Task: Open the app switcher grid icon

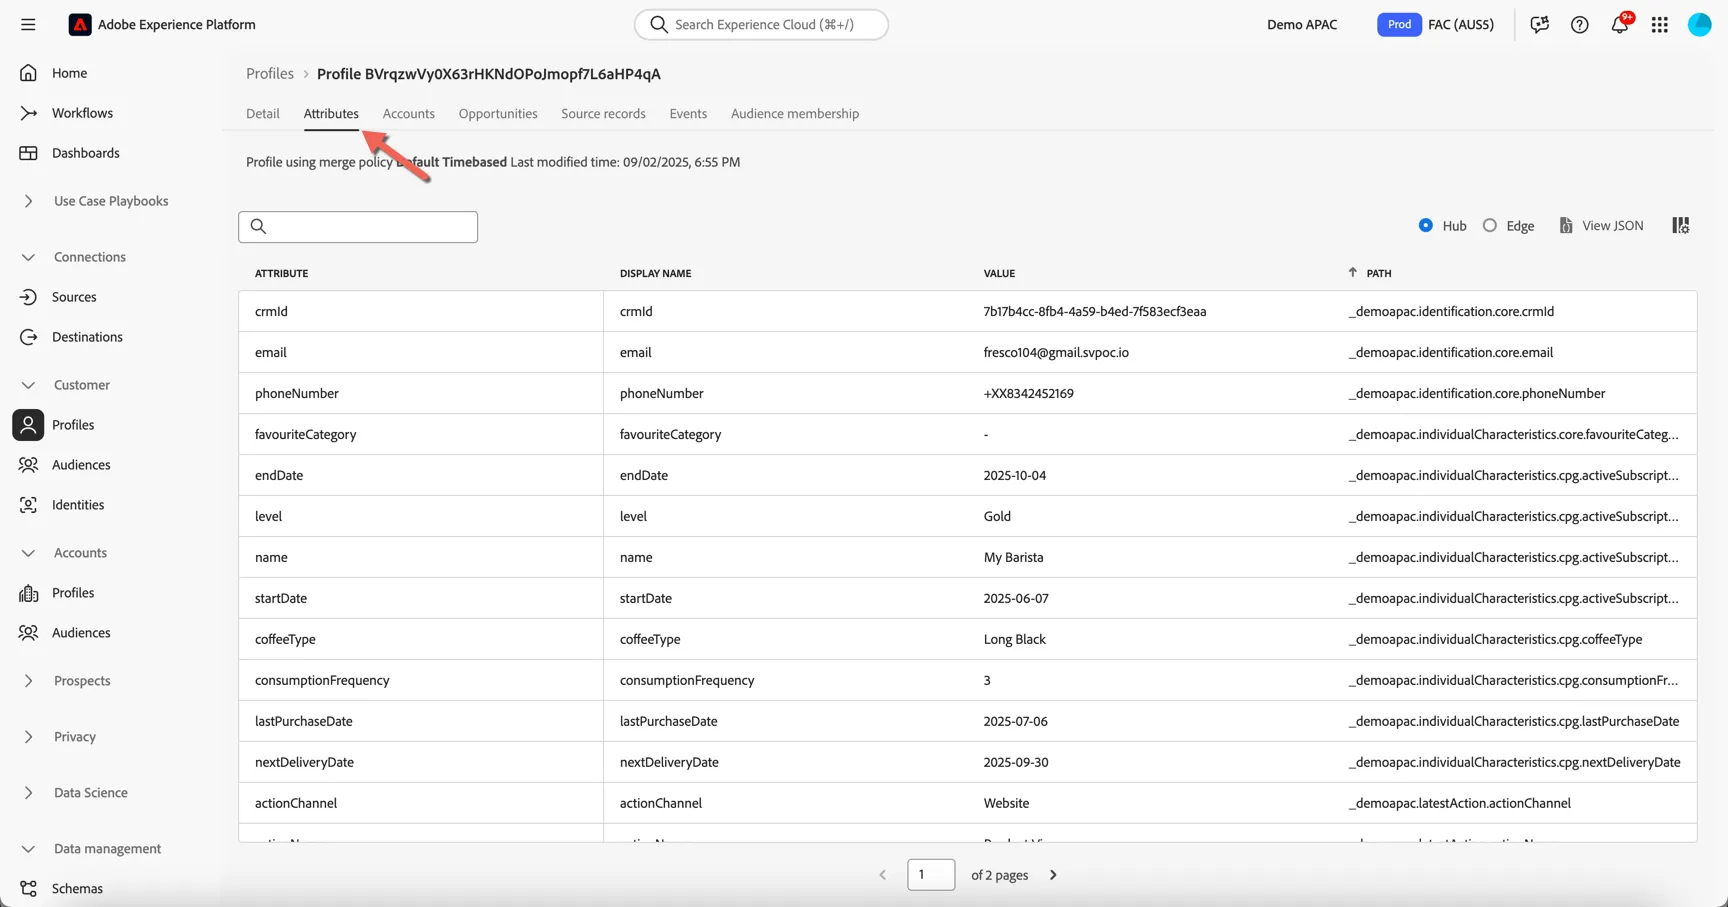Action: (1660, 24)
